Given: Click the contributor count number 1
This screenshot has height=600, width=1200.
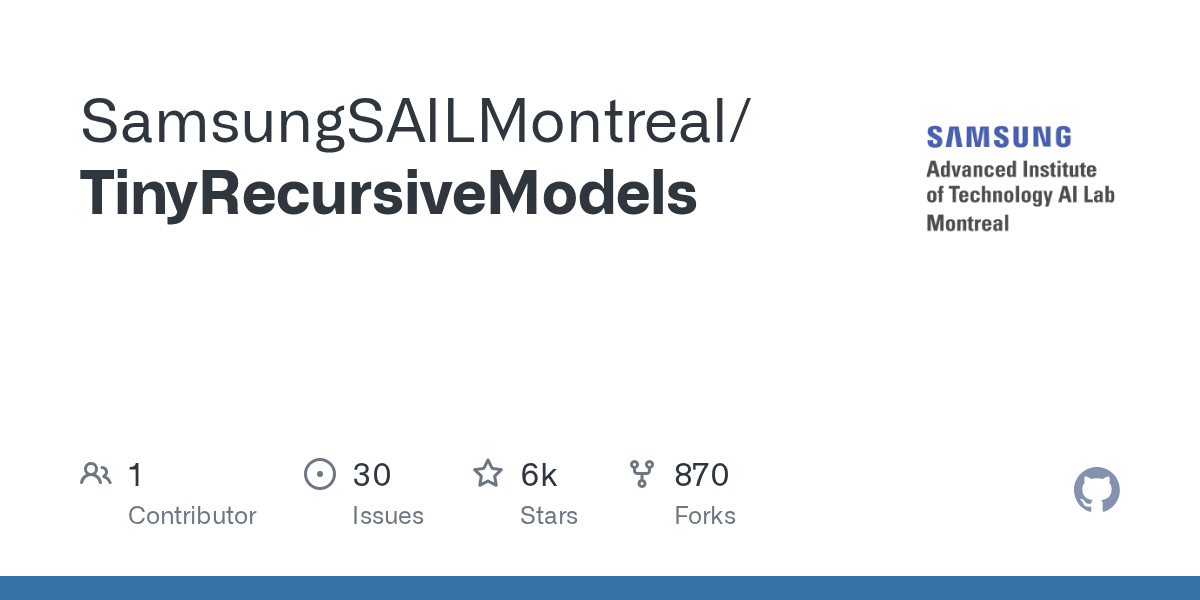Looking at the screenshot, I should tap(136, 474).
